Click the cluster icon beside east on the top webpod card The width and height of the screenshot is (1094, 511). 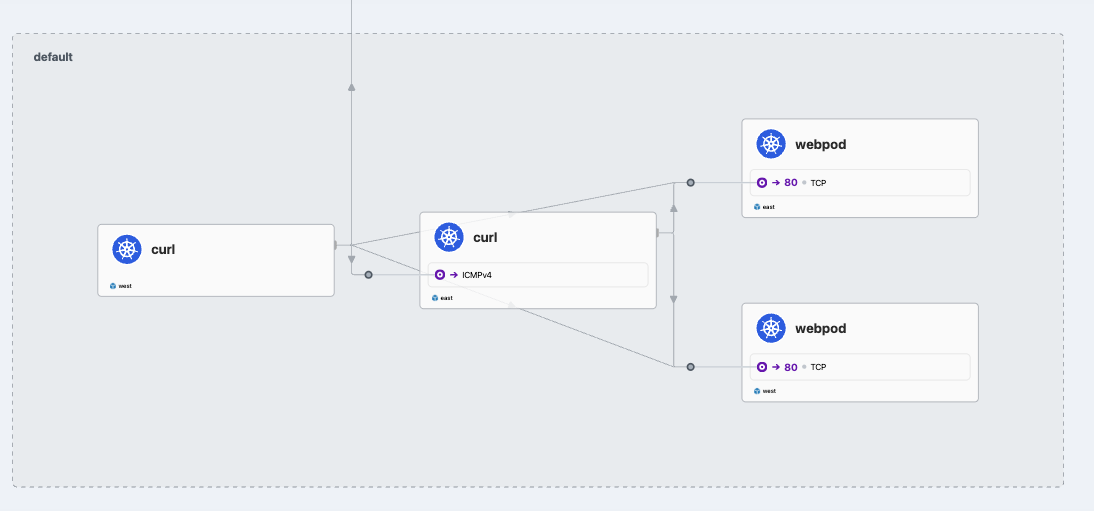pyautogui.click(x=757, y=207)
